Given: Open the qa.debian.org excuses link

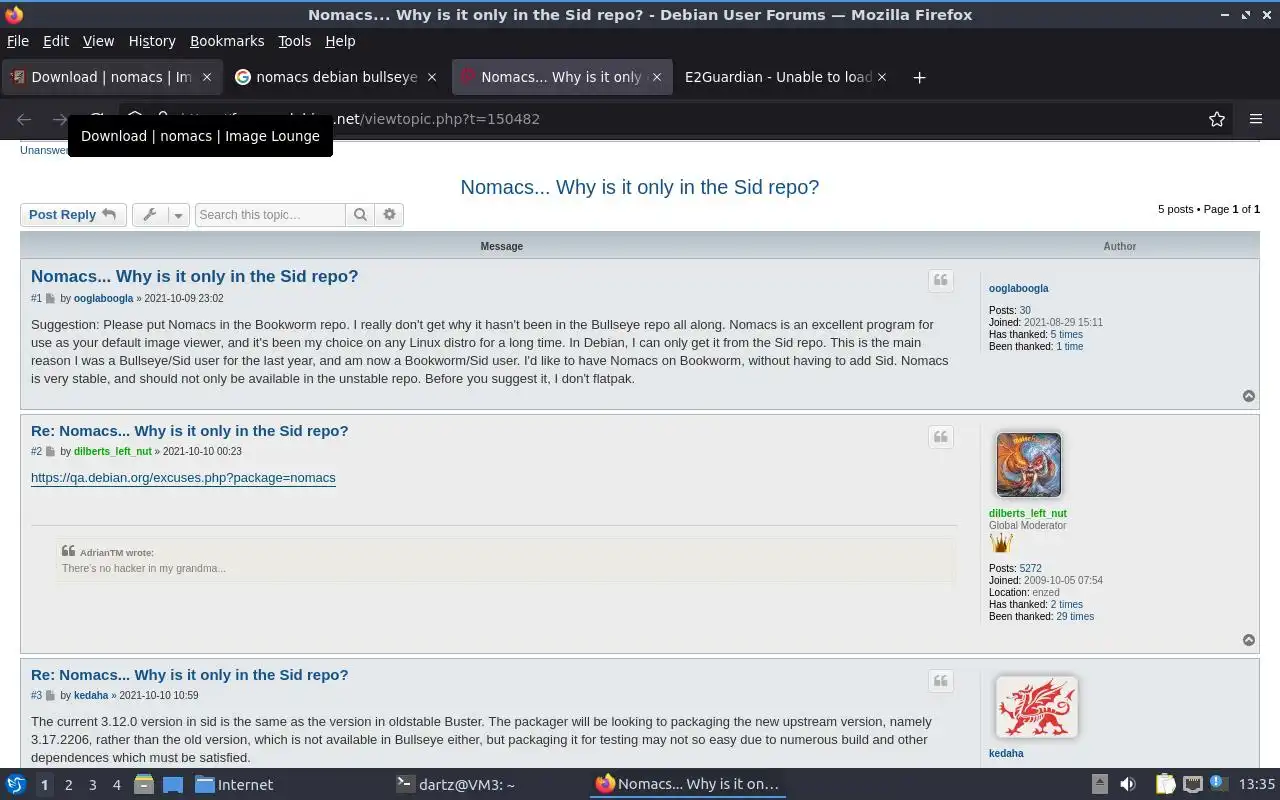Looking at the screenshot, I should pos(183,478).
